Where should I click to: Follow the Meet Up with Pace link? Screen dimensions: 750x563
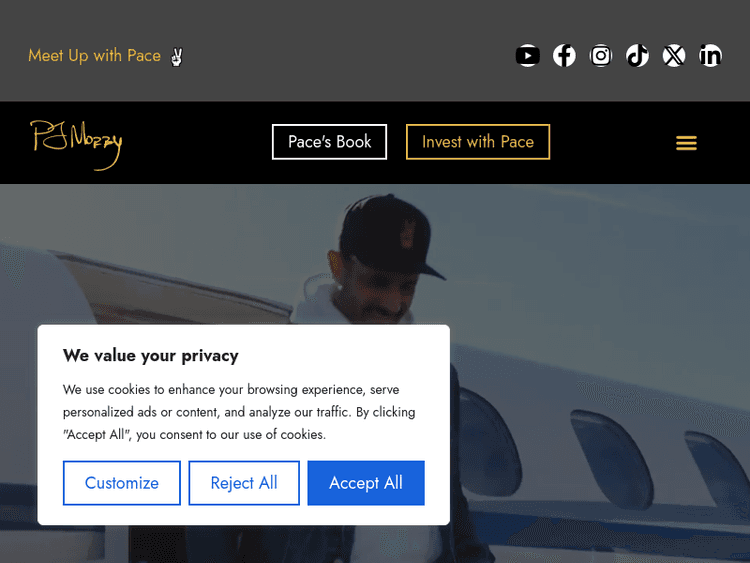click(x=94, y=56)
